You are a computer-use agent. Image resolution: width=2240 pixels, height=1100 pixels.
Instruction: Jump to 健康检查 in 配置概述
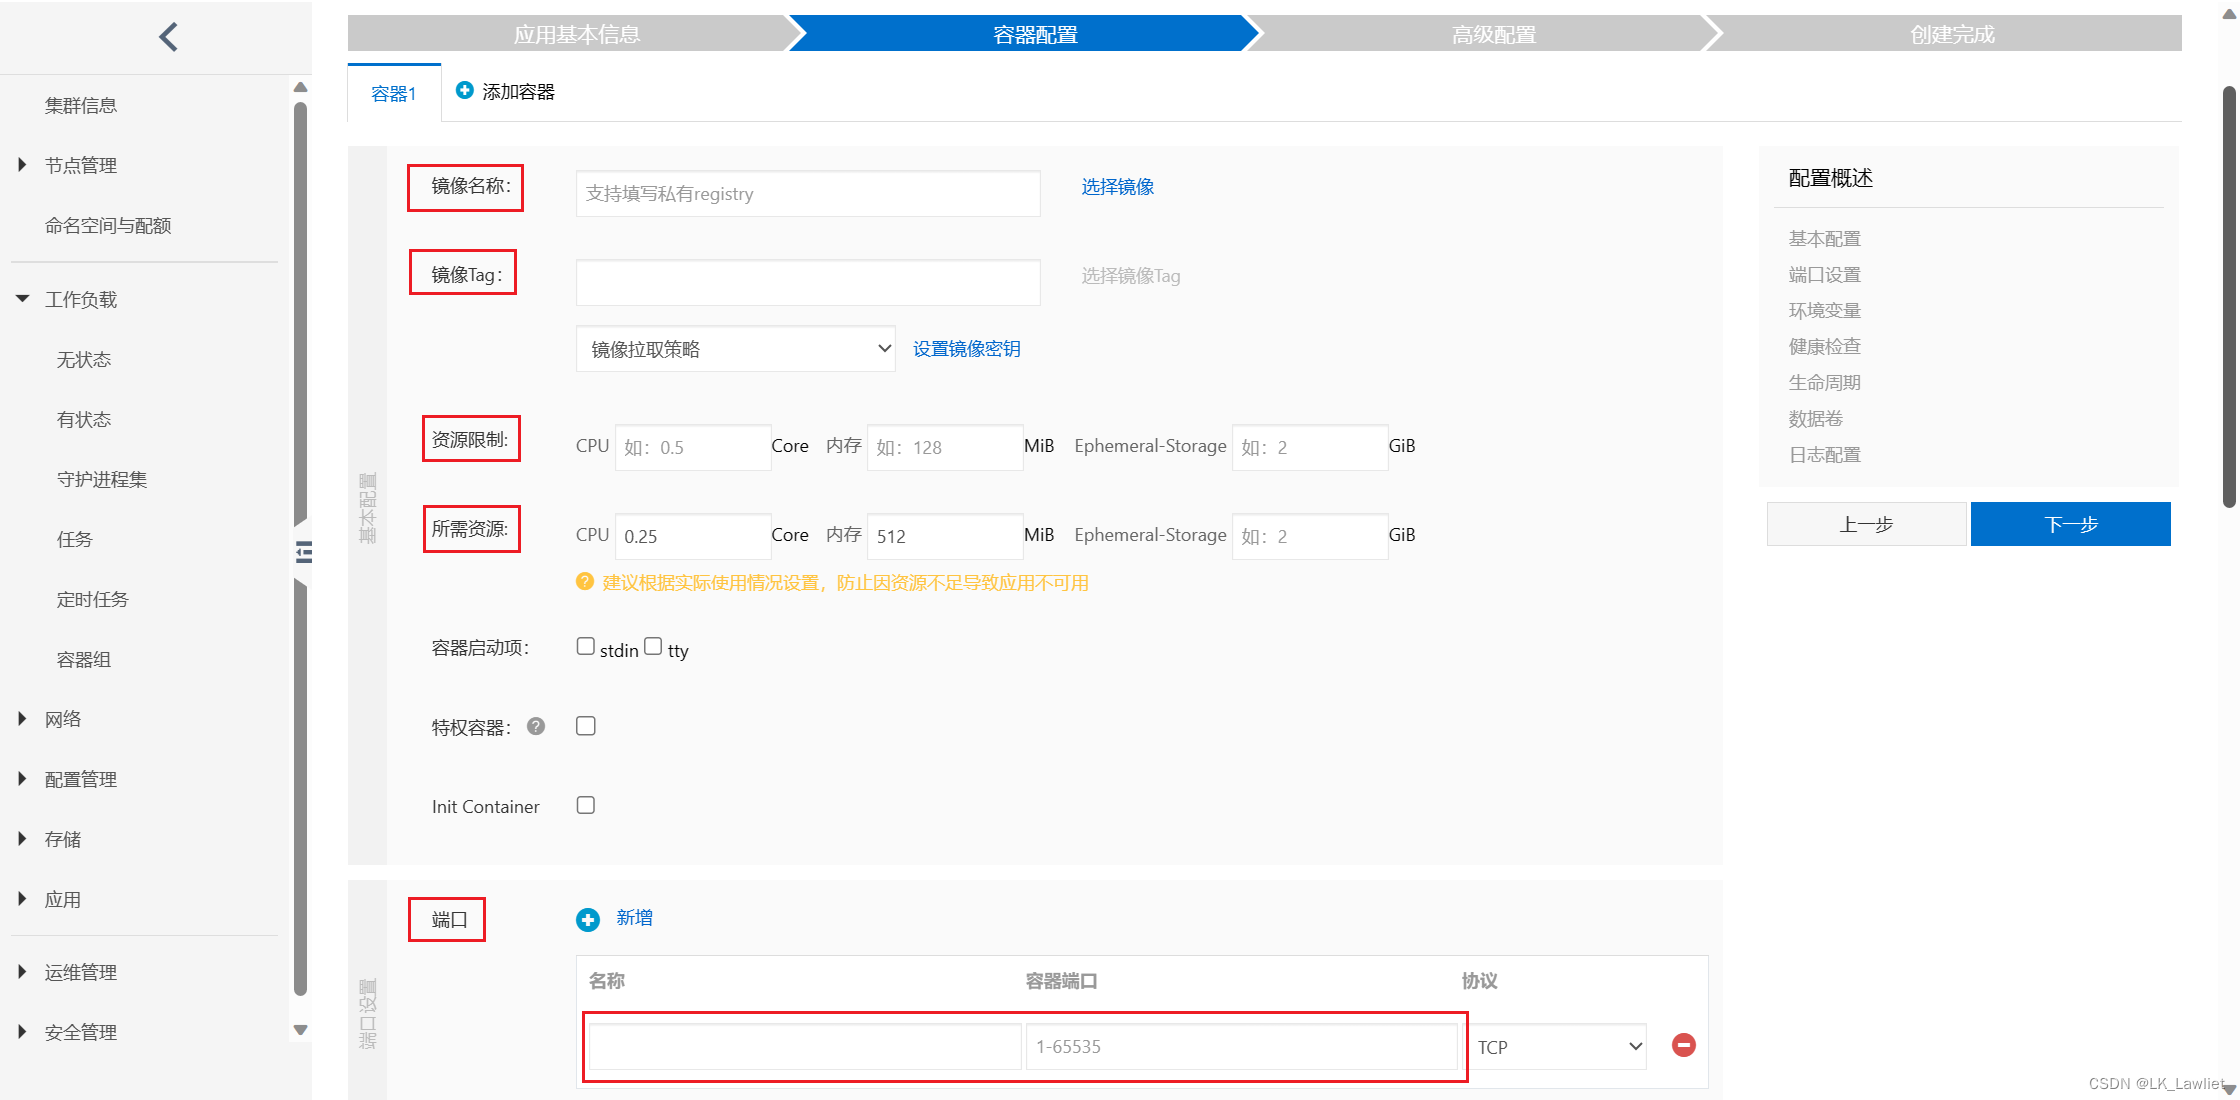point(1825,346)
